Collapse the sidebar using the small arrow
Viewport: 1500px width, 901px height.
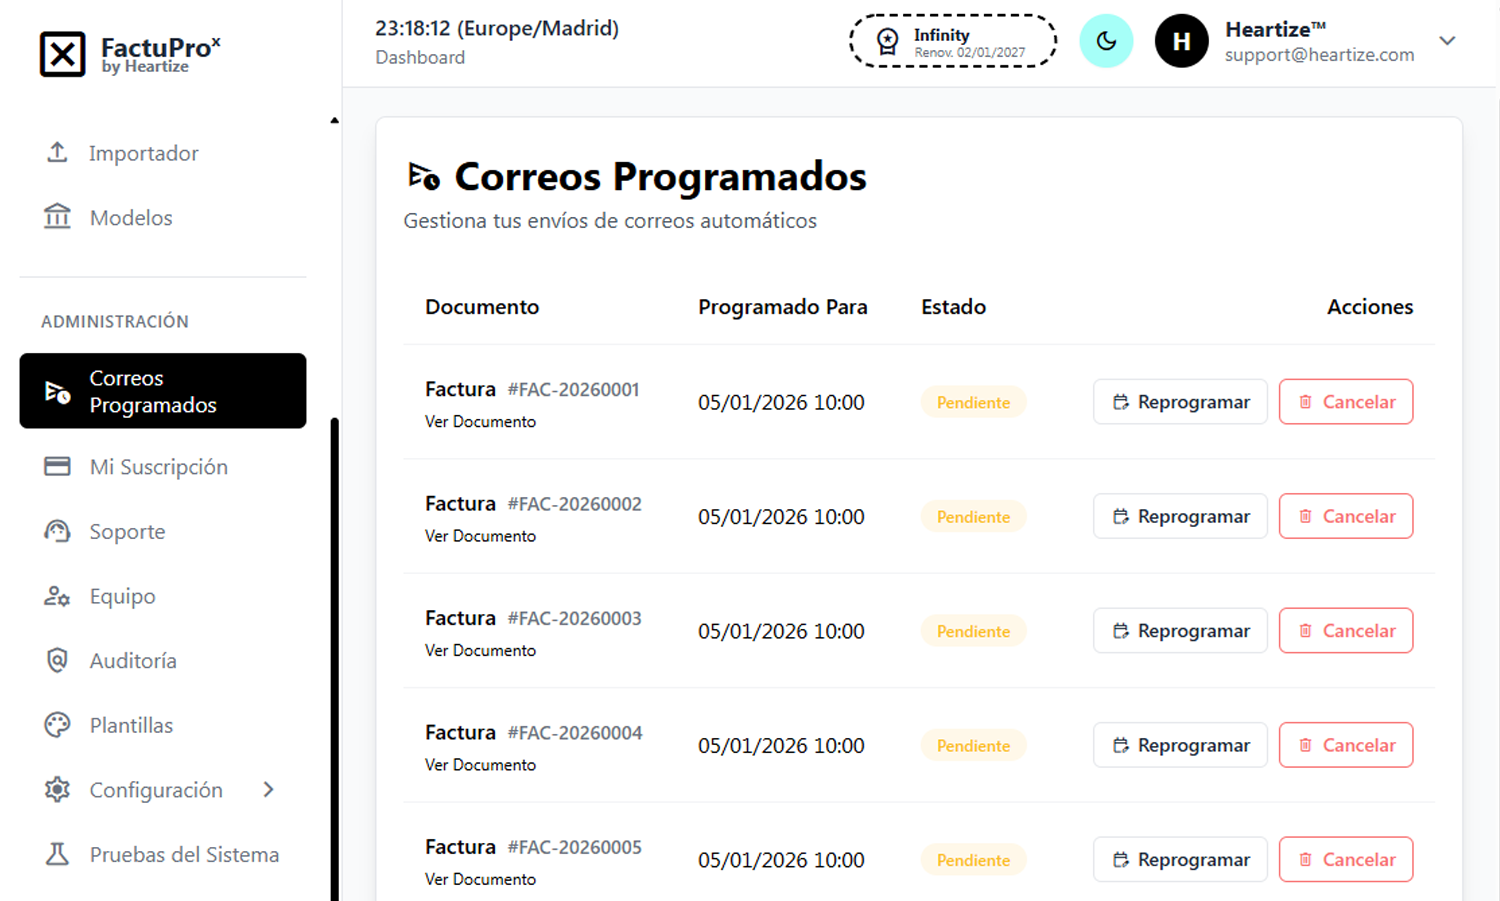(x=334, y=119)
